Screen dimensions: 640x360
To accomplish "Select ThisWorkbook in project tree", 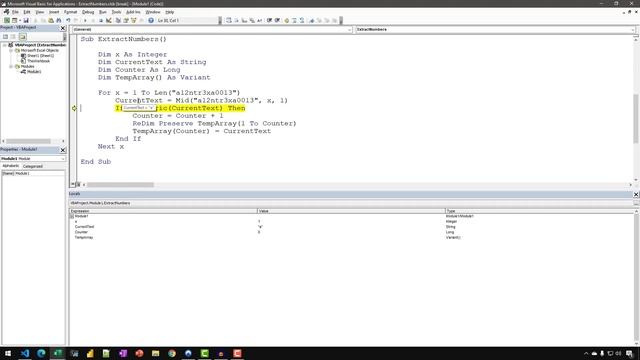I will pyautogui.click(x=38, y=61).
